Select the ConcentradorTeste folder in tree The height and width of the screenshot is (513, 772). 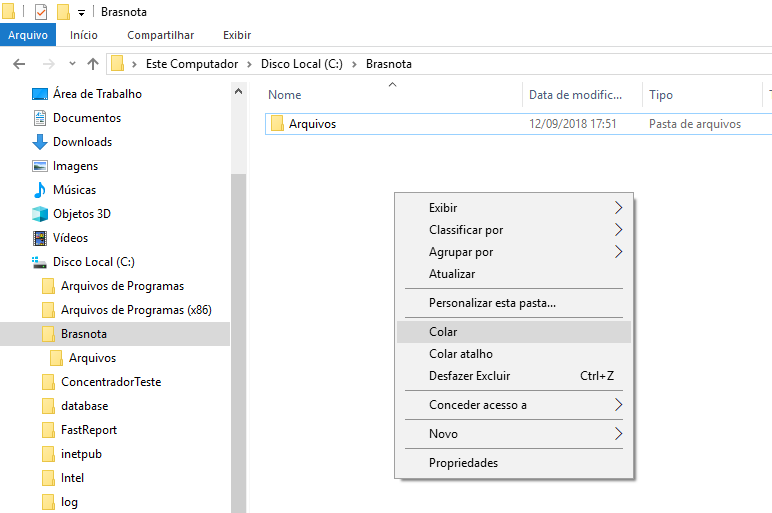click(110, 382)
